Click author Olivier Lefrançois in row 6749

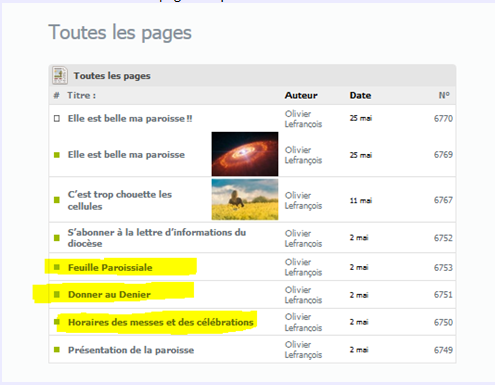pos(303,350)
